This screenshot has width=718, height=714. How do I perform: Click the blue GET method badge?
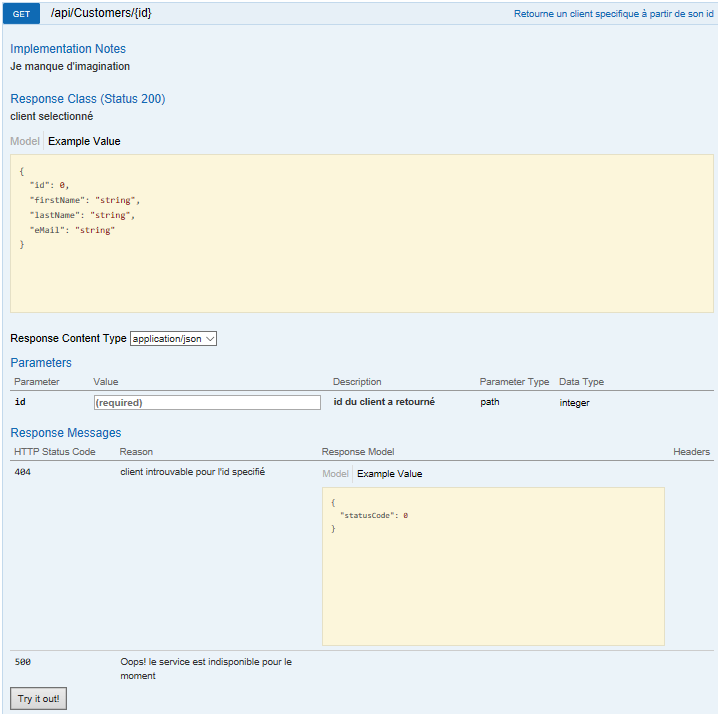coord(21,14)
